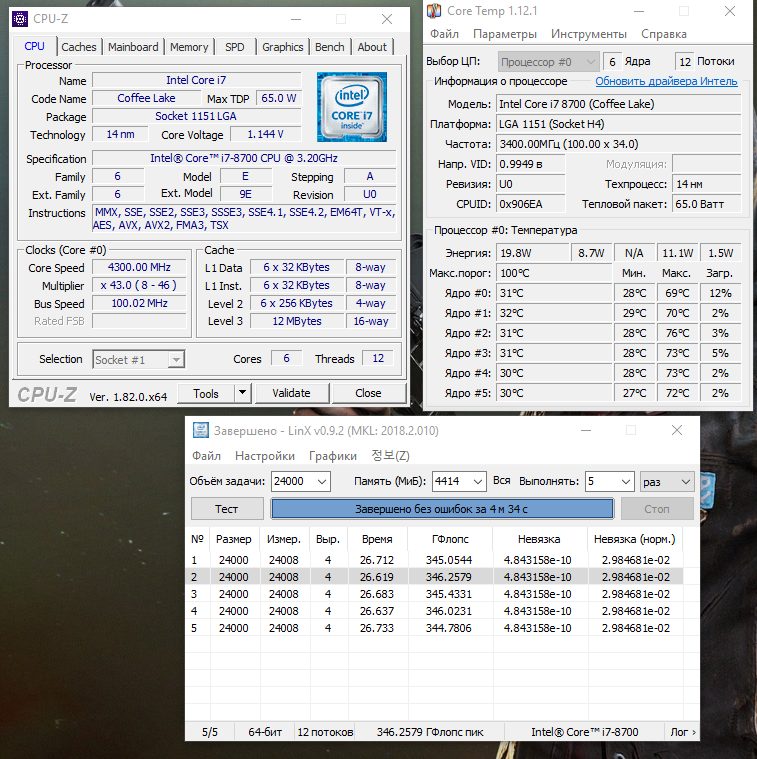Click the Тест button in LinX
The image size is (757, 759).
(227, 509)
